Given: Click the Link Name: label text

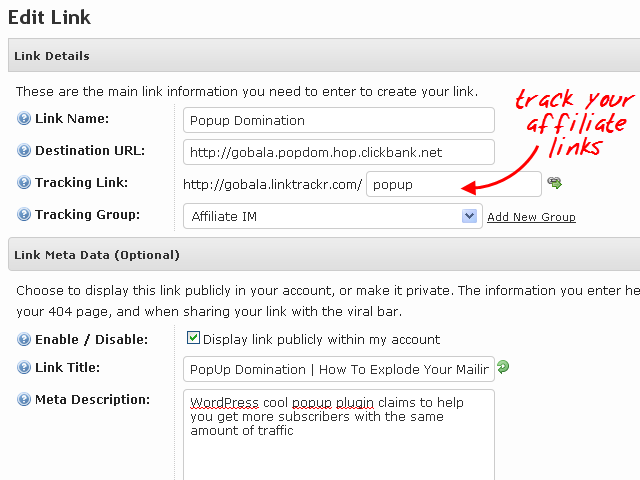Looking at the screenshot, I should pos(72,119).
